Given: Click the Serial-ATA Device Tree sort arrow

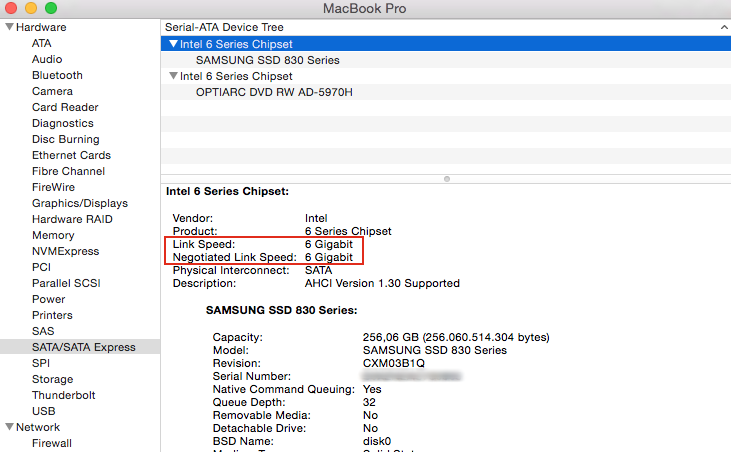Looking at the screenshot, I should coord(724,27).
